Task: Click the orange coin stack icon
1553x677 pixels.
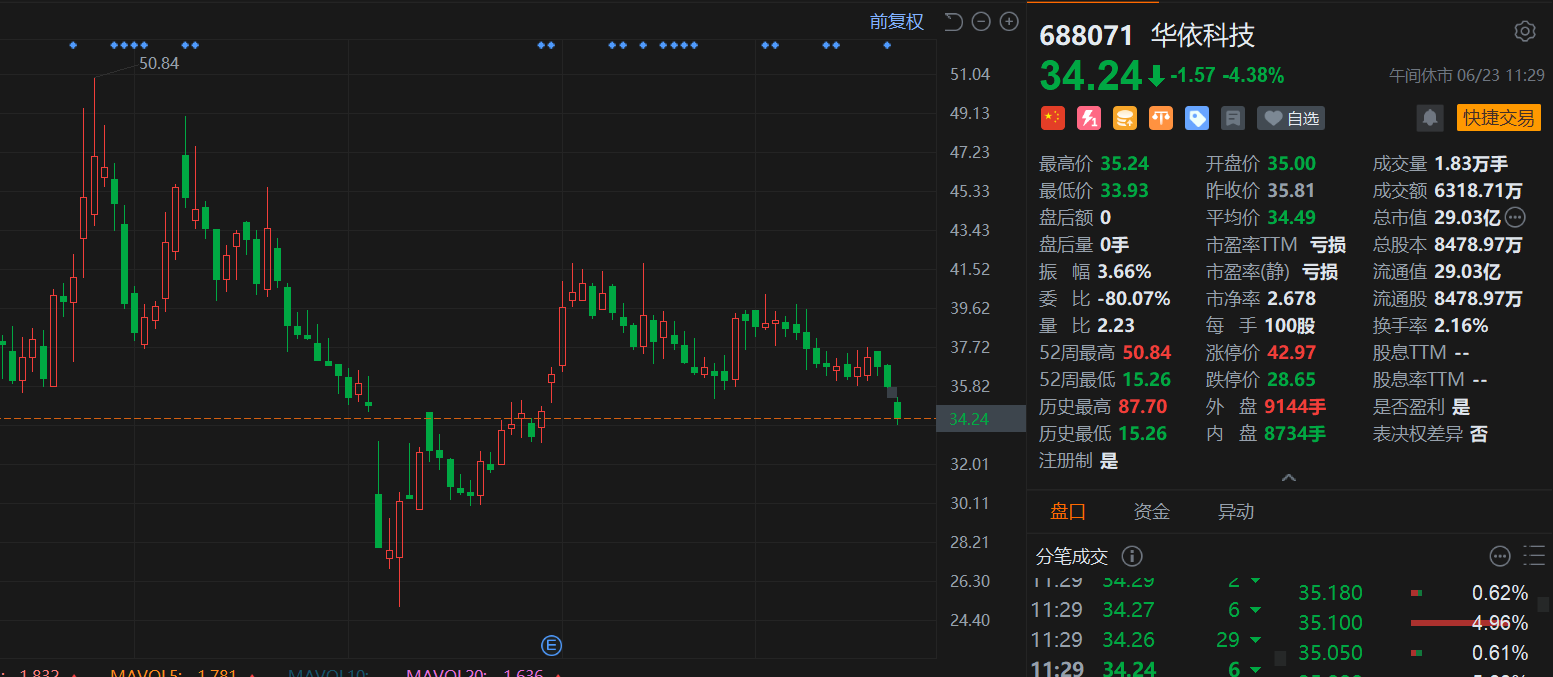Action: [x=1125, y=118]
